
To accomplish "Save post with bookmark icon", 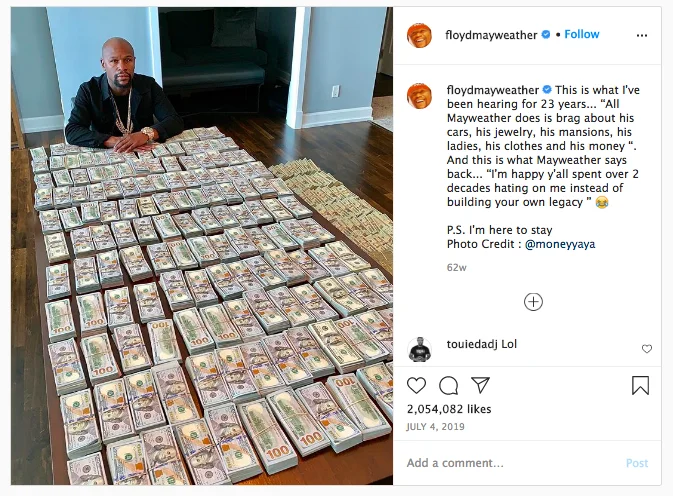I will (640, 385).
